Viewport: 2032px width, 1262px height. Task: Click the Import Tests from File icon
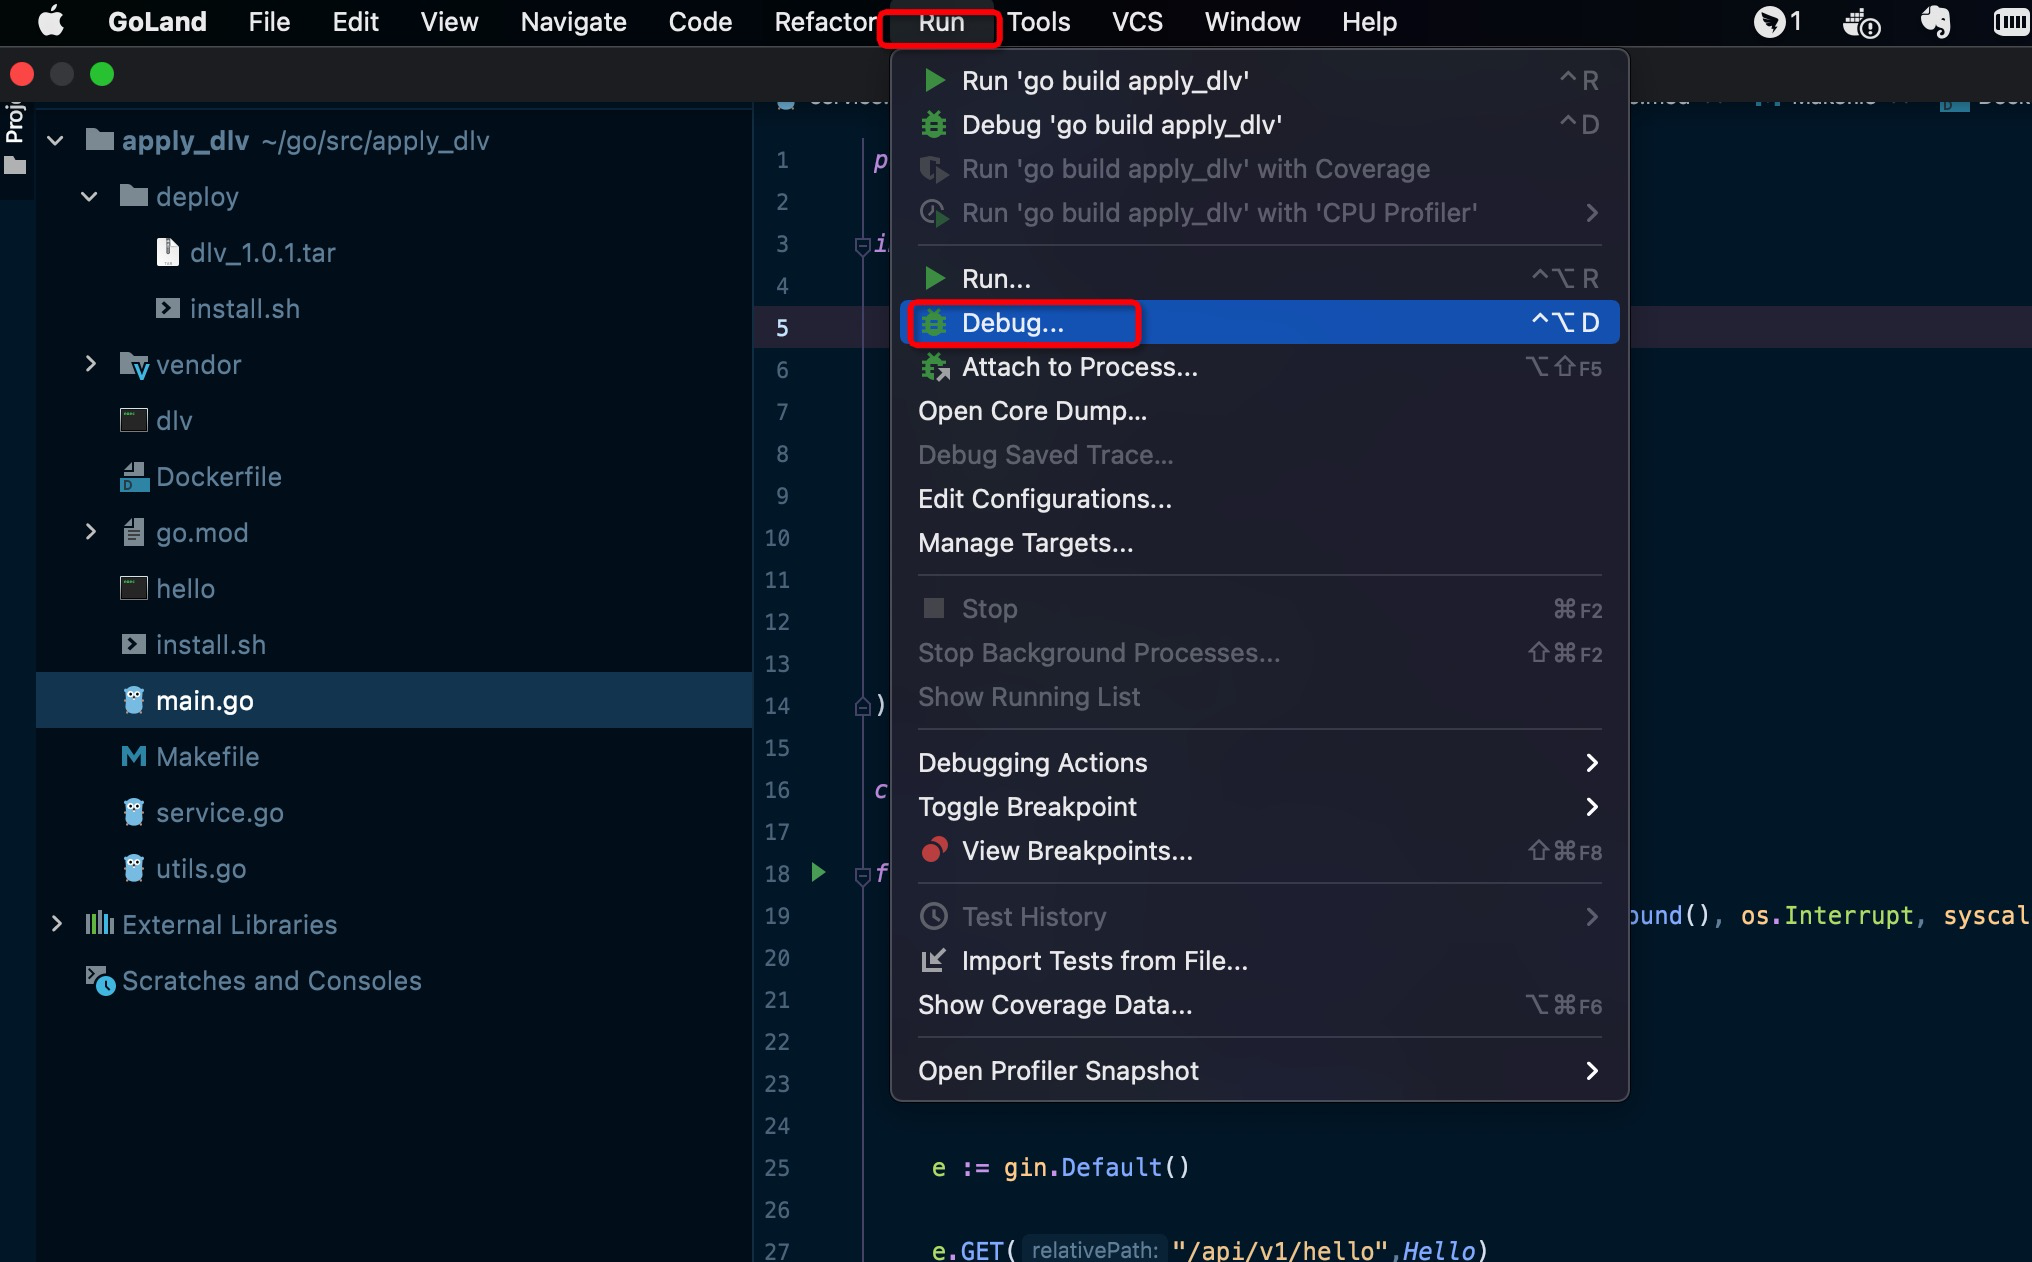pyautogui.click(x=934, y=960)
